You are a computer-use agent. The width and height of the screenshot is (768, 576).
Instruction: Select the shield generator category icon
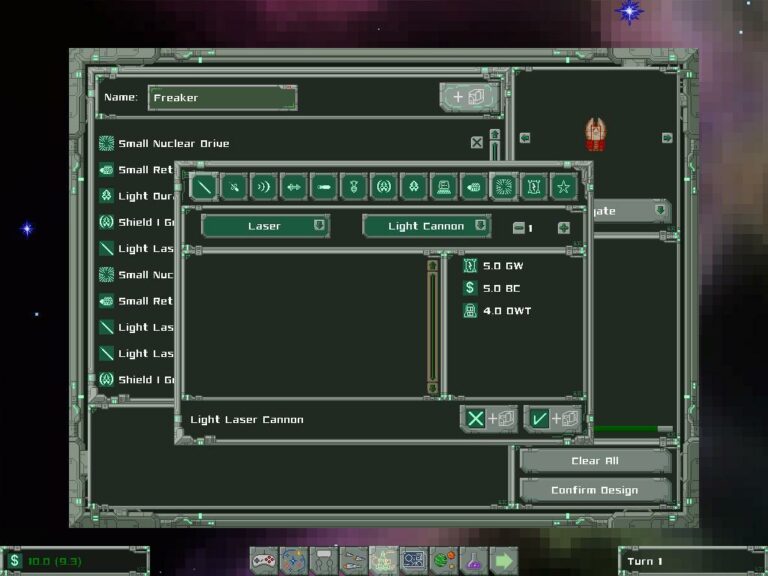point(384,187)
